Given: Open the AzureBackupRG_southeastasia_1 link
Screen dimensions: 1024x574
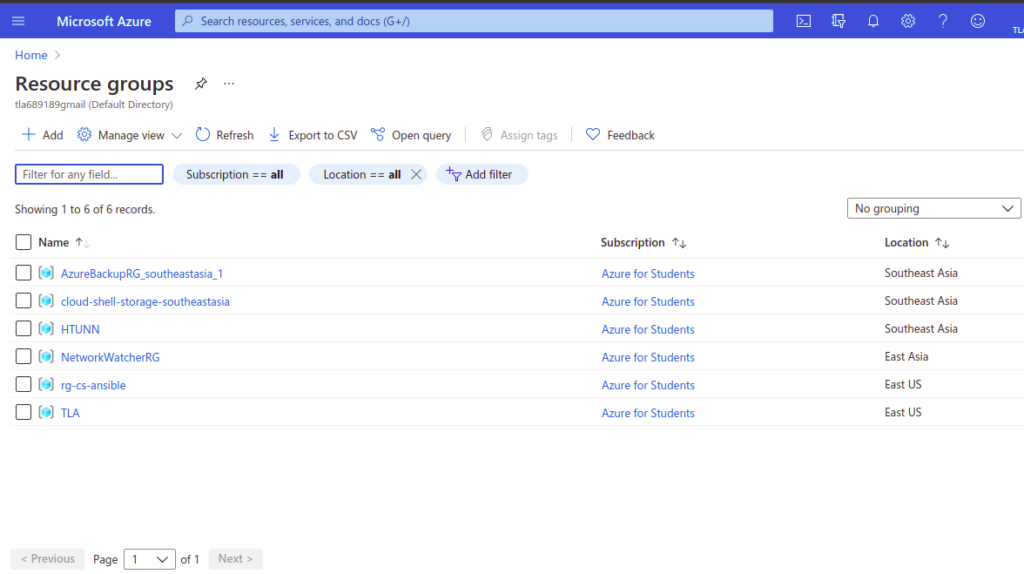Looking at the screenshot, I should [x=142, y=274].
